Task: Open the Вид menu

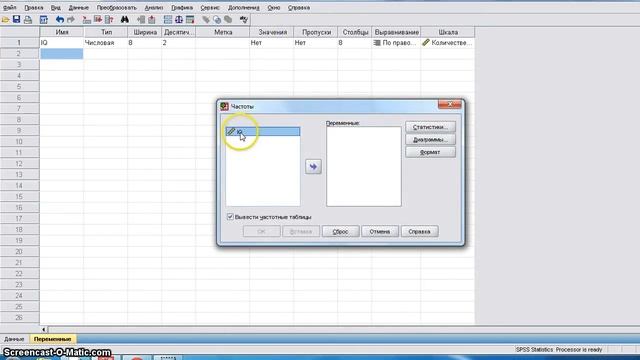Action: coord(56,8)
